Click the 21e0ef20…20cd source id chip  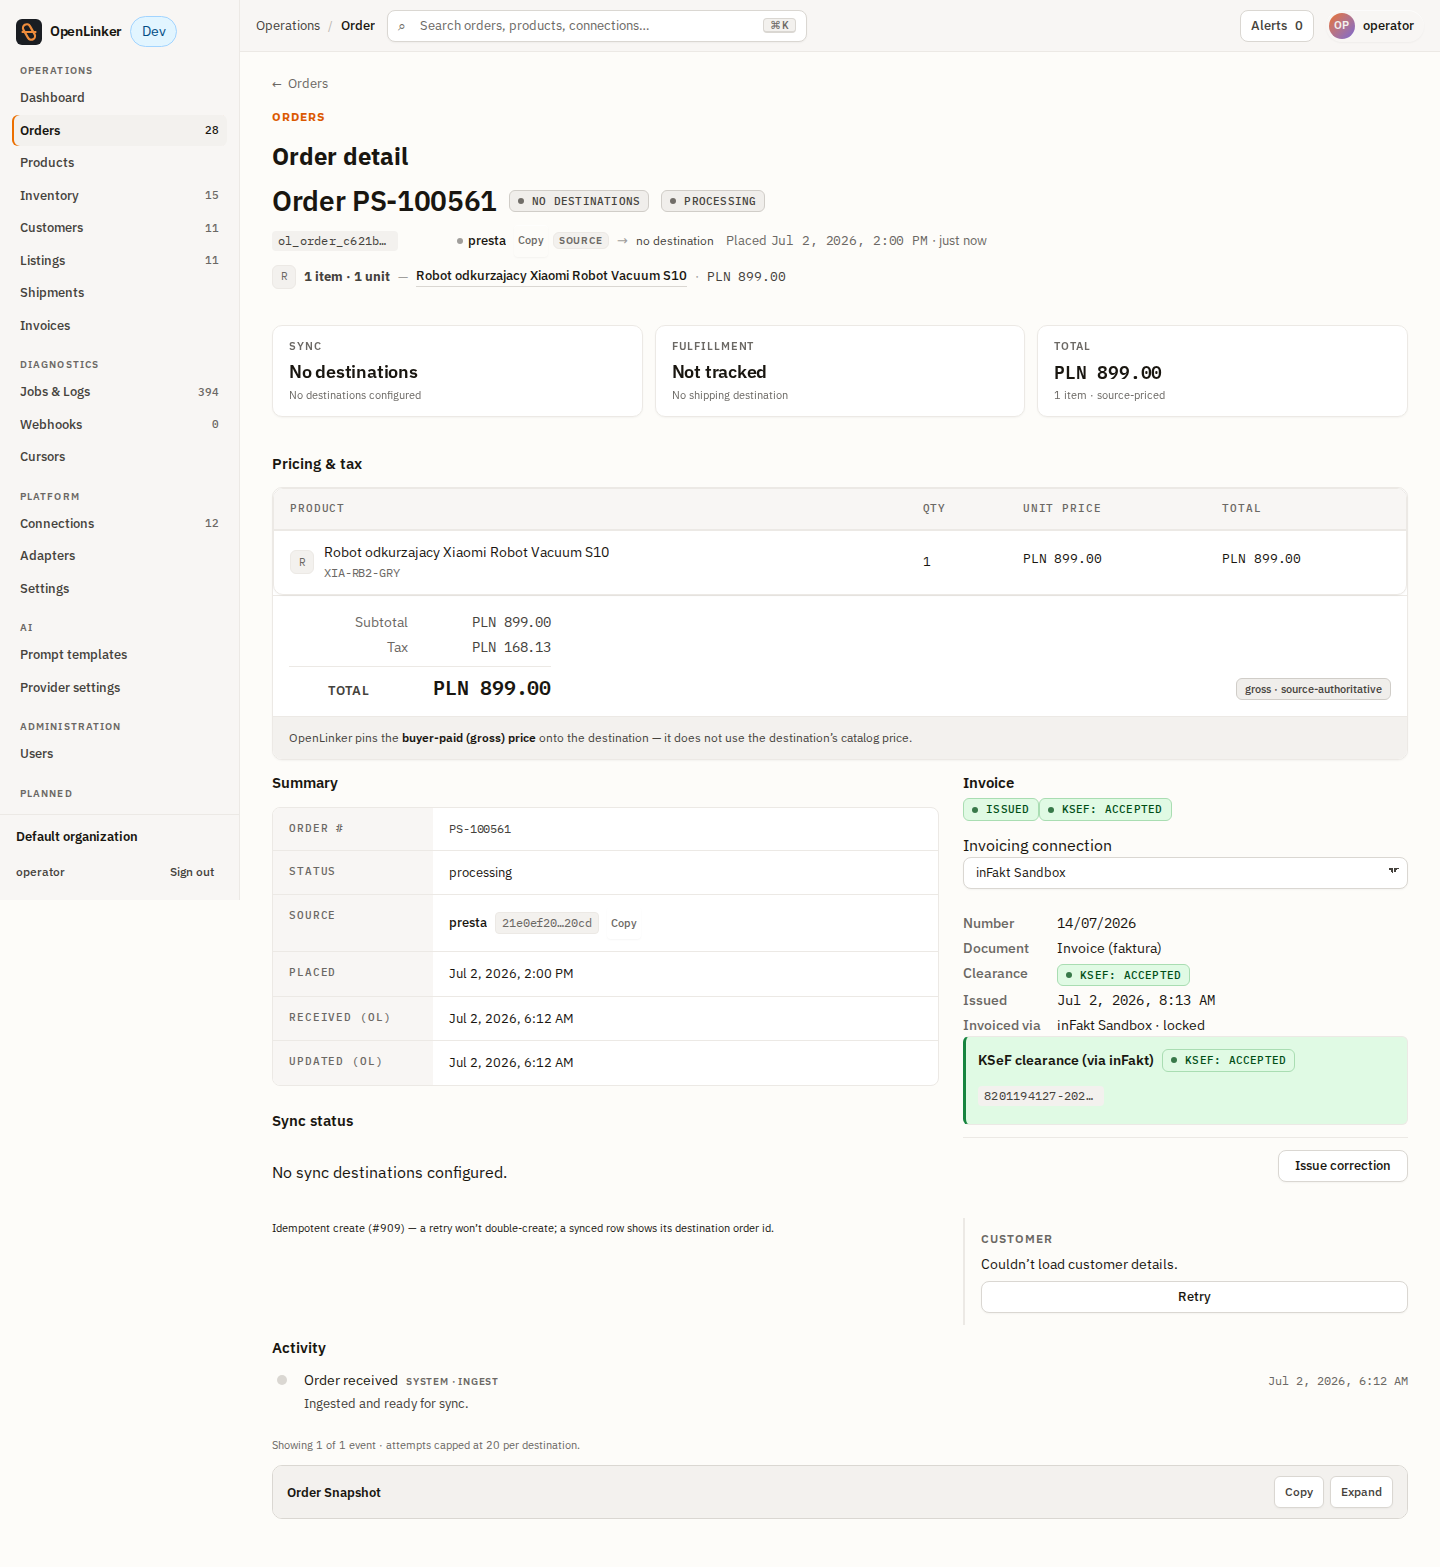pyautogui.click(x=547, y=923)
